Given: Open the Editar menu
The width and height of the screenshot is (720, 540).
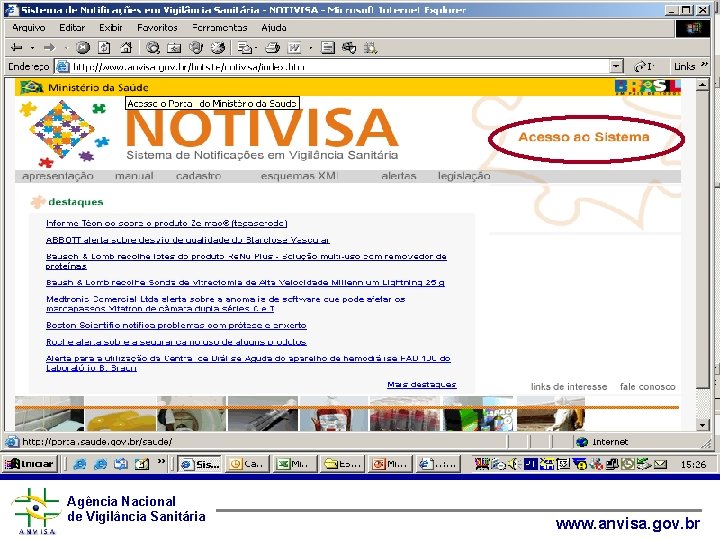Looking at the screenshot, I should pyautogui.click(x=72, y=28).
